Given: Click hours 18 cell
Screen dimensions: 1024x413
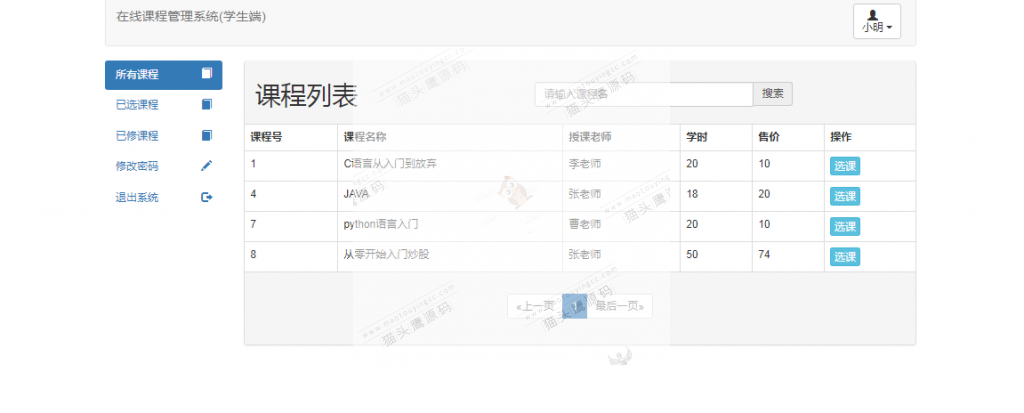Looking at the screenshot, I should pos(716,196).
